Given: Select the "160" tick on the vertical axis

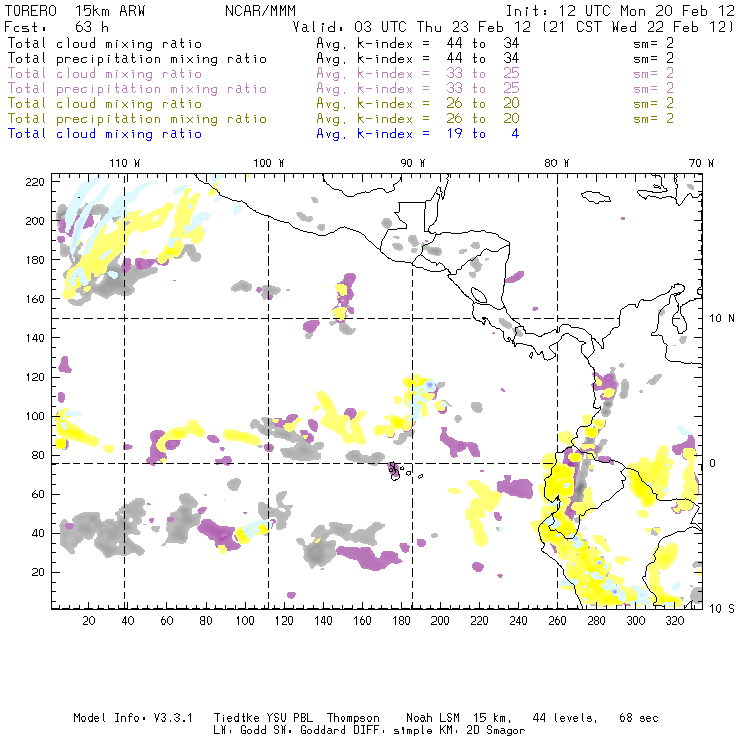Looking at the screenshot, I should pos(35,299).
